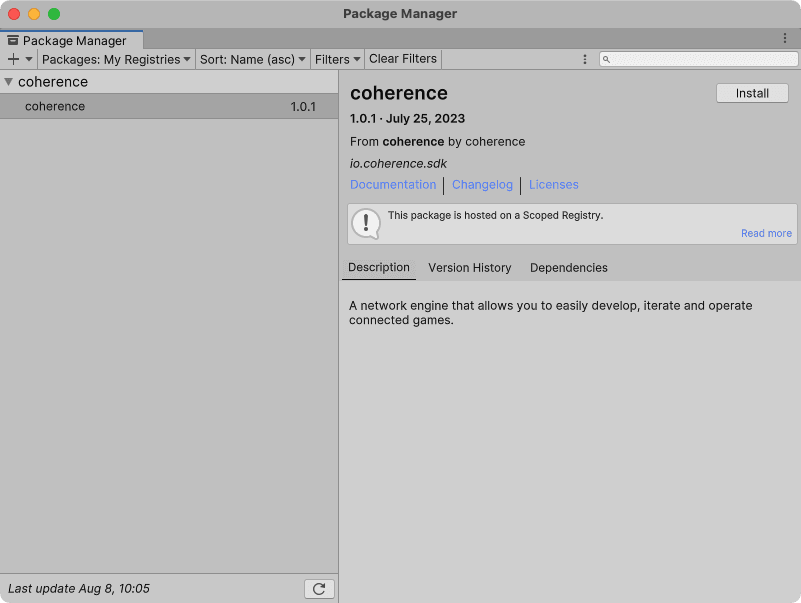The height and width of the screenshot is (603, 801).
Task: Switch to the Dependencies tab
Action: (568, 267)
